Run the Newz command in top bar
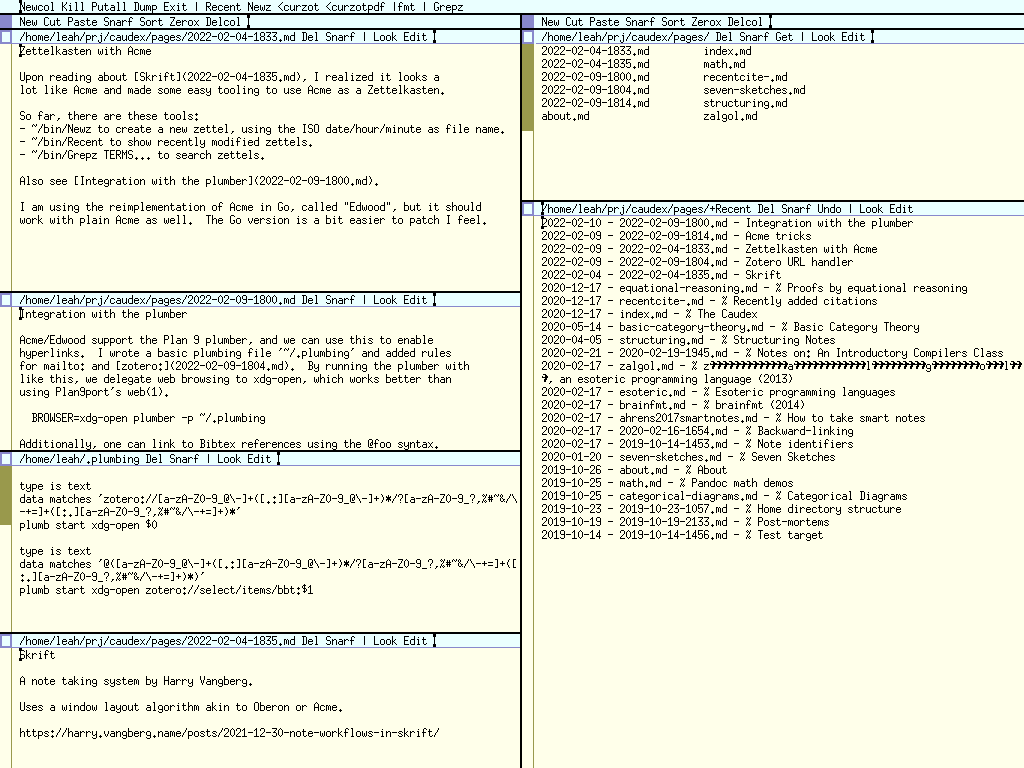This screenshot has height=768, width=1024. coord(259,7)
